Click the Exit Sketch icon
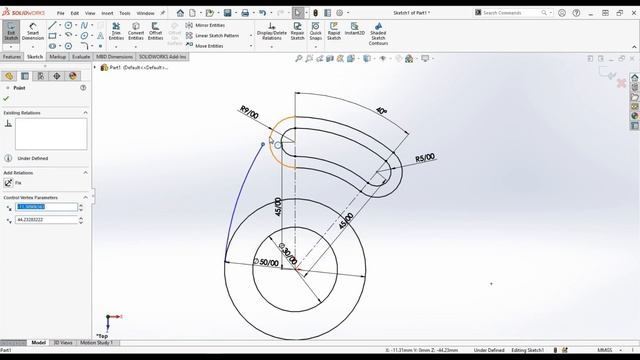Screen dimensions: 640x360 [x=11, y=31]
